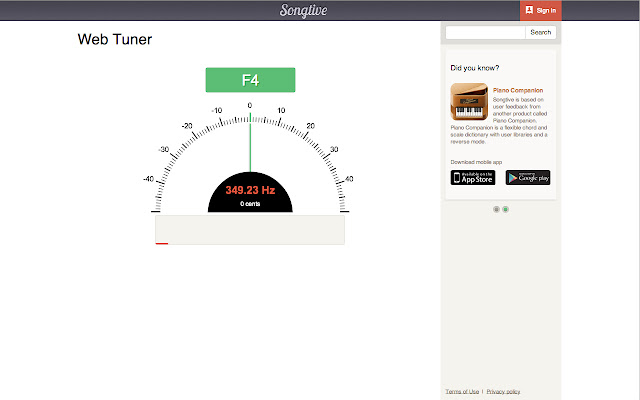Open the Piano Companion app icon
This screenshot has width=640, height=400.
point(469,102)
